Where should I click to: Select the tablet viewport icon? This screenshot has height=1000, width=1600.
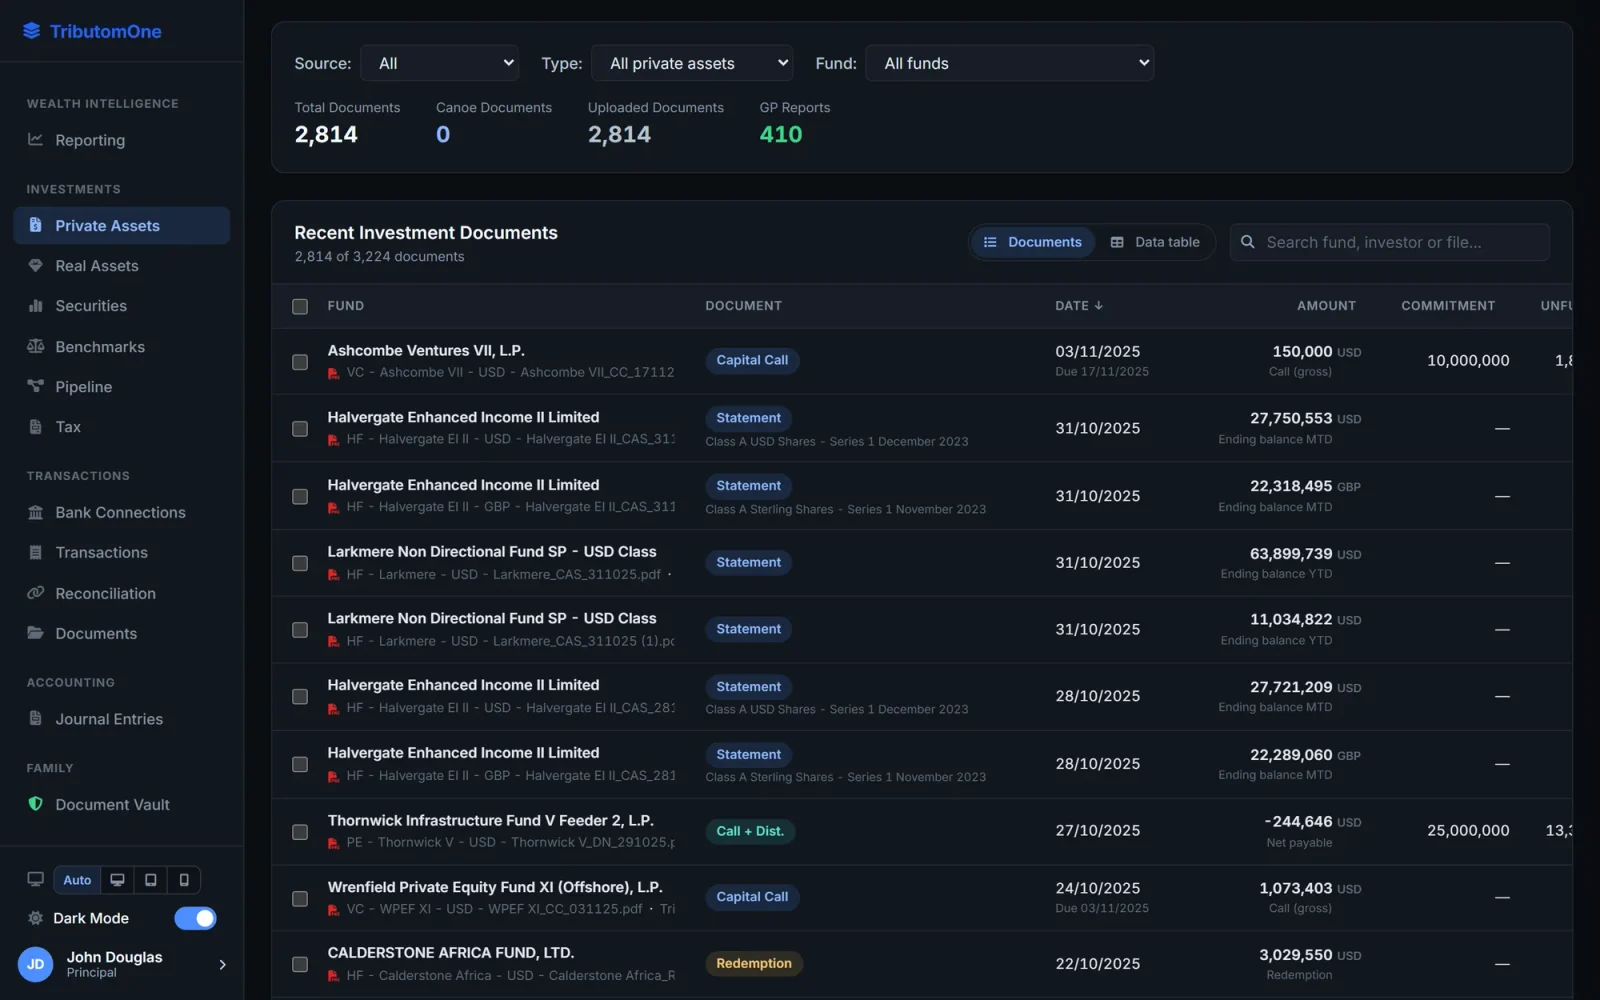point(150,880)
